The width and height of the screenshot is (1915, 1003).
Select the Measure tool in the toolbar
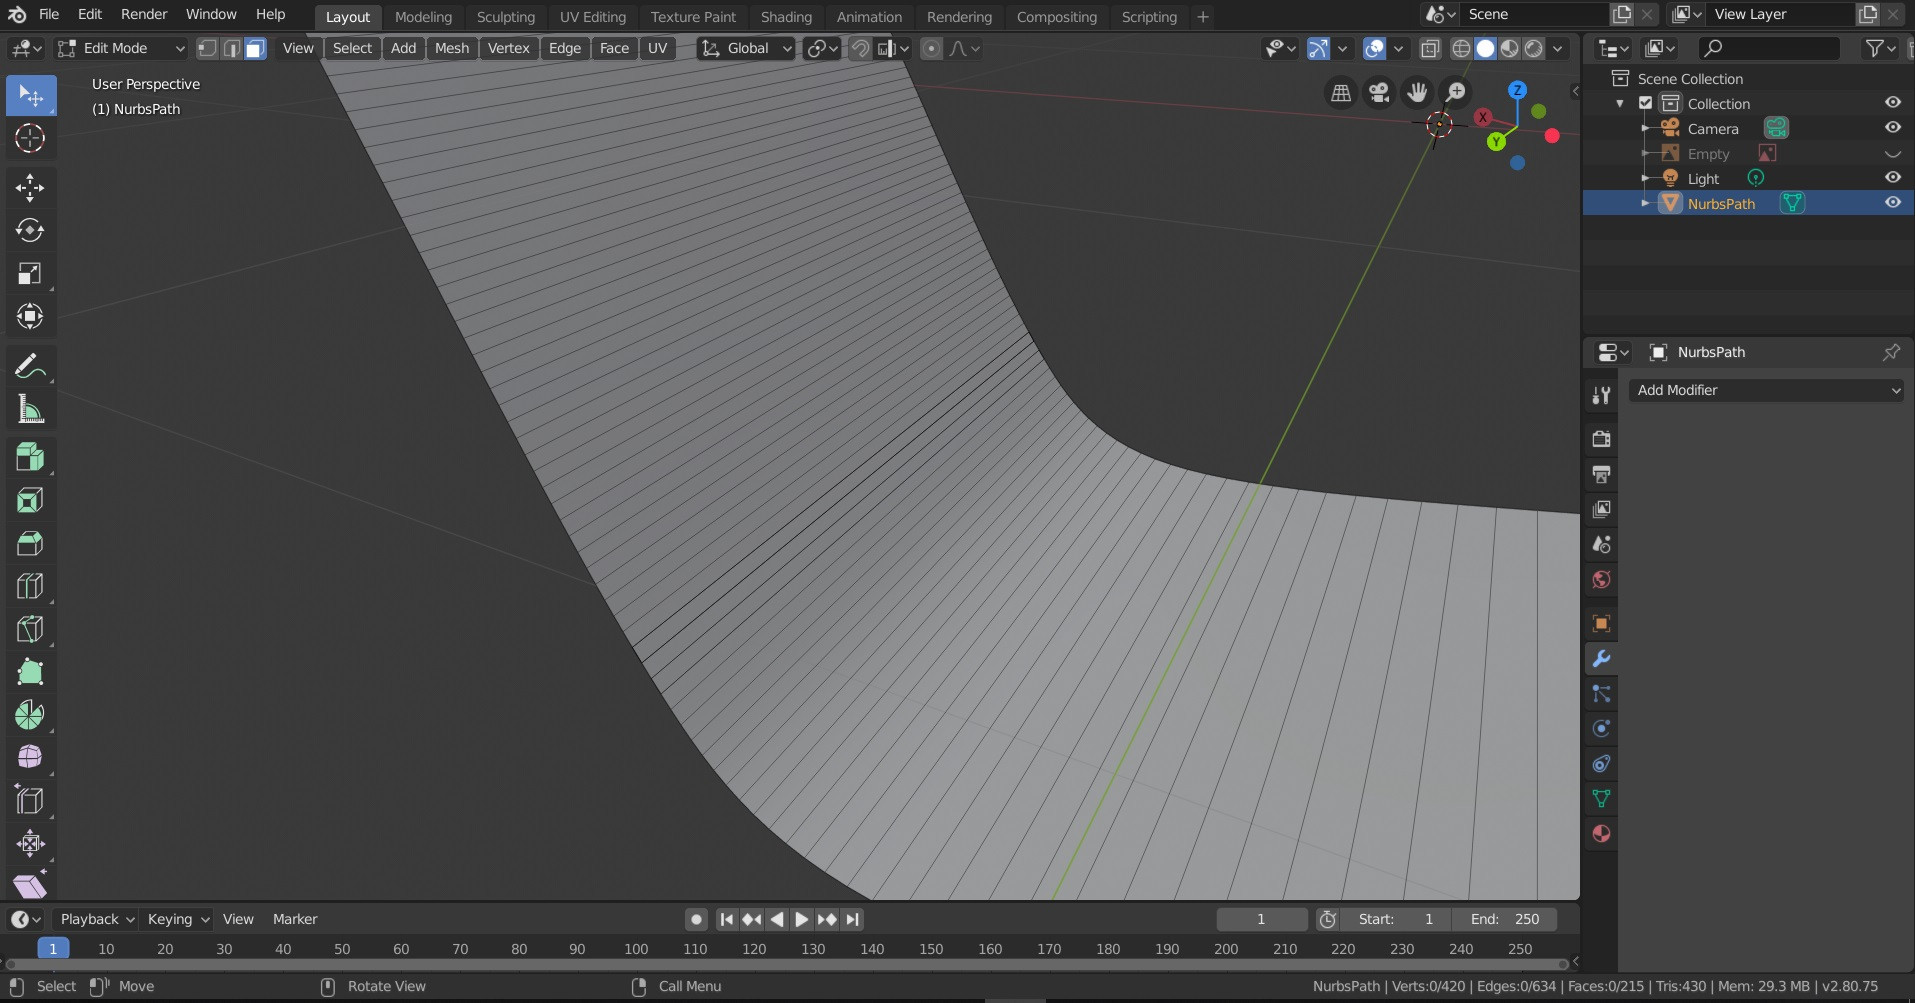[x=29, y=409]
